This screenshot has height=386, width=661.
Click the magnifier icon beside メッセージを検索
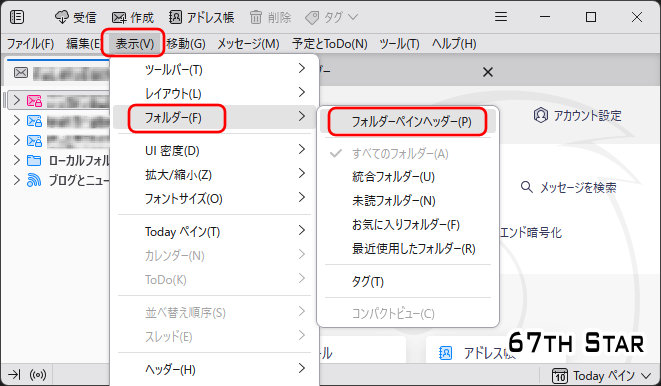pyautogui.click(x=527, y=187)
